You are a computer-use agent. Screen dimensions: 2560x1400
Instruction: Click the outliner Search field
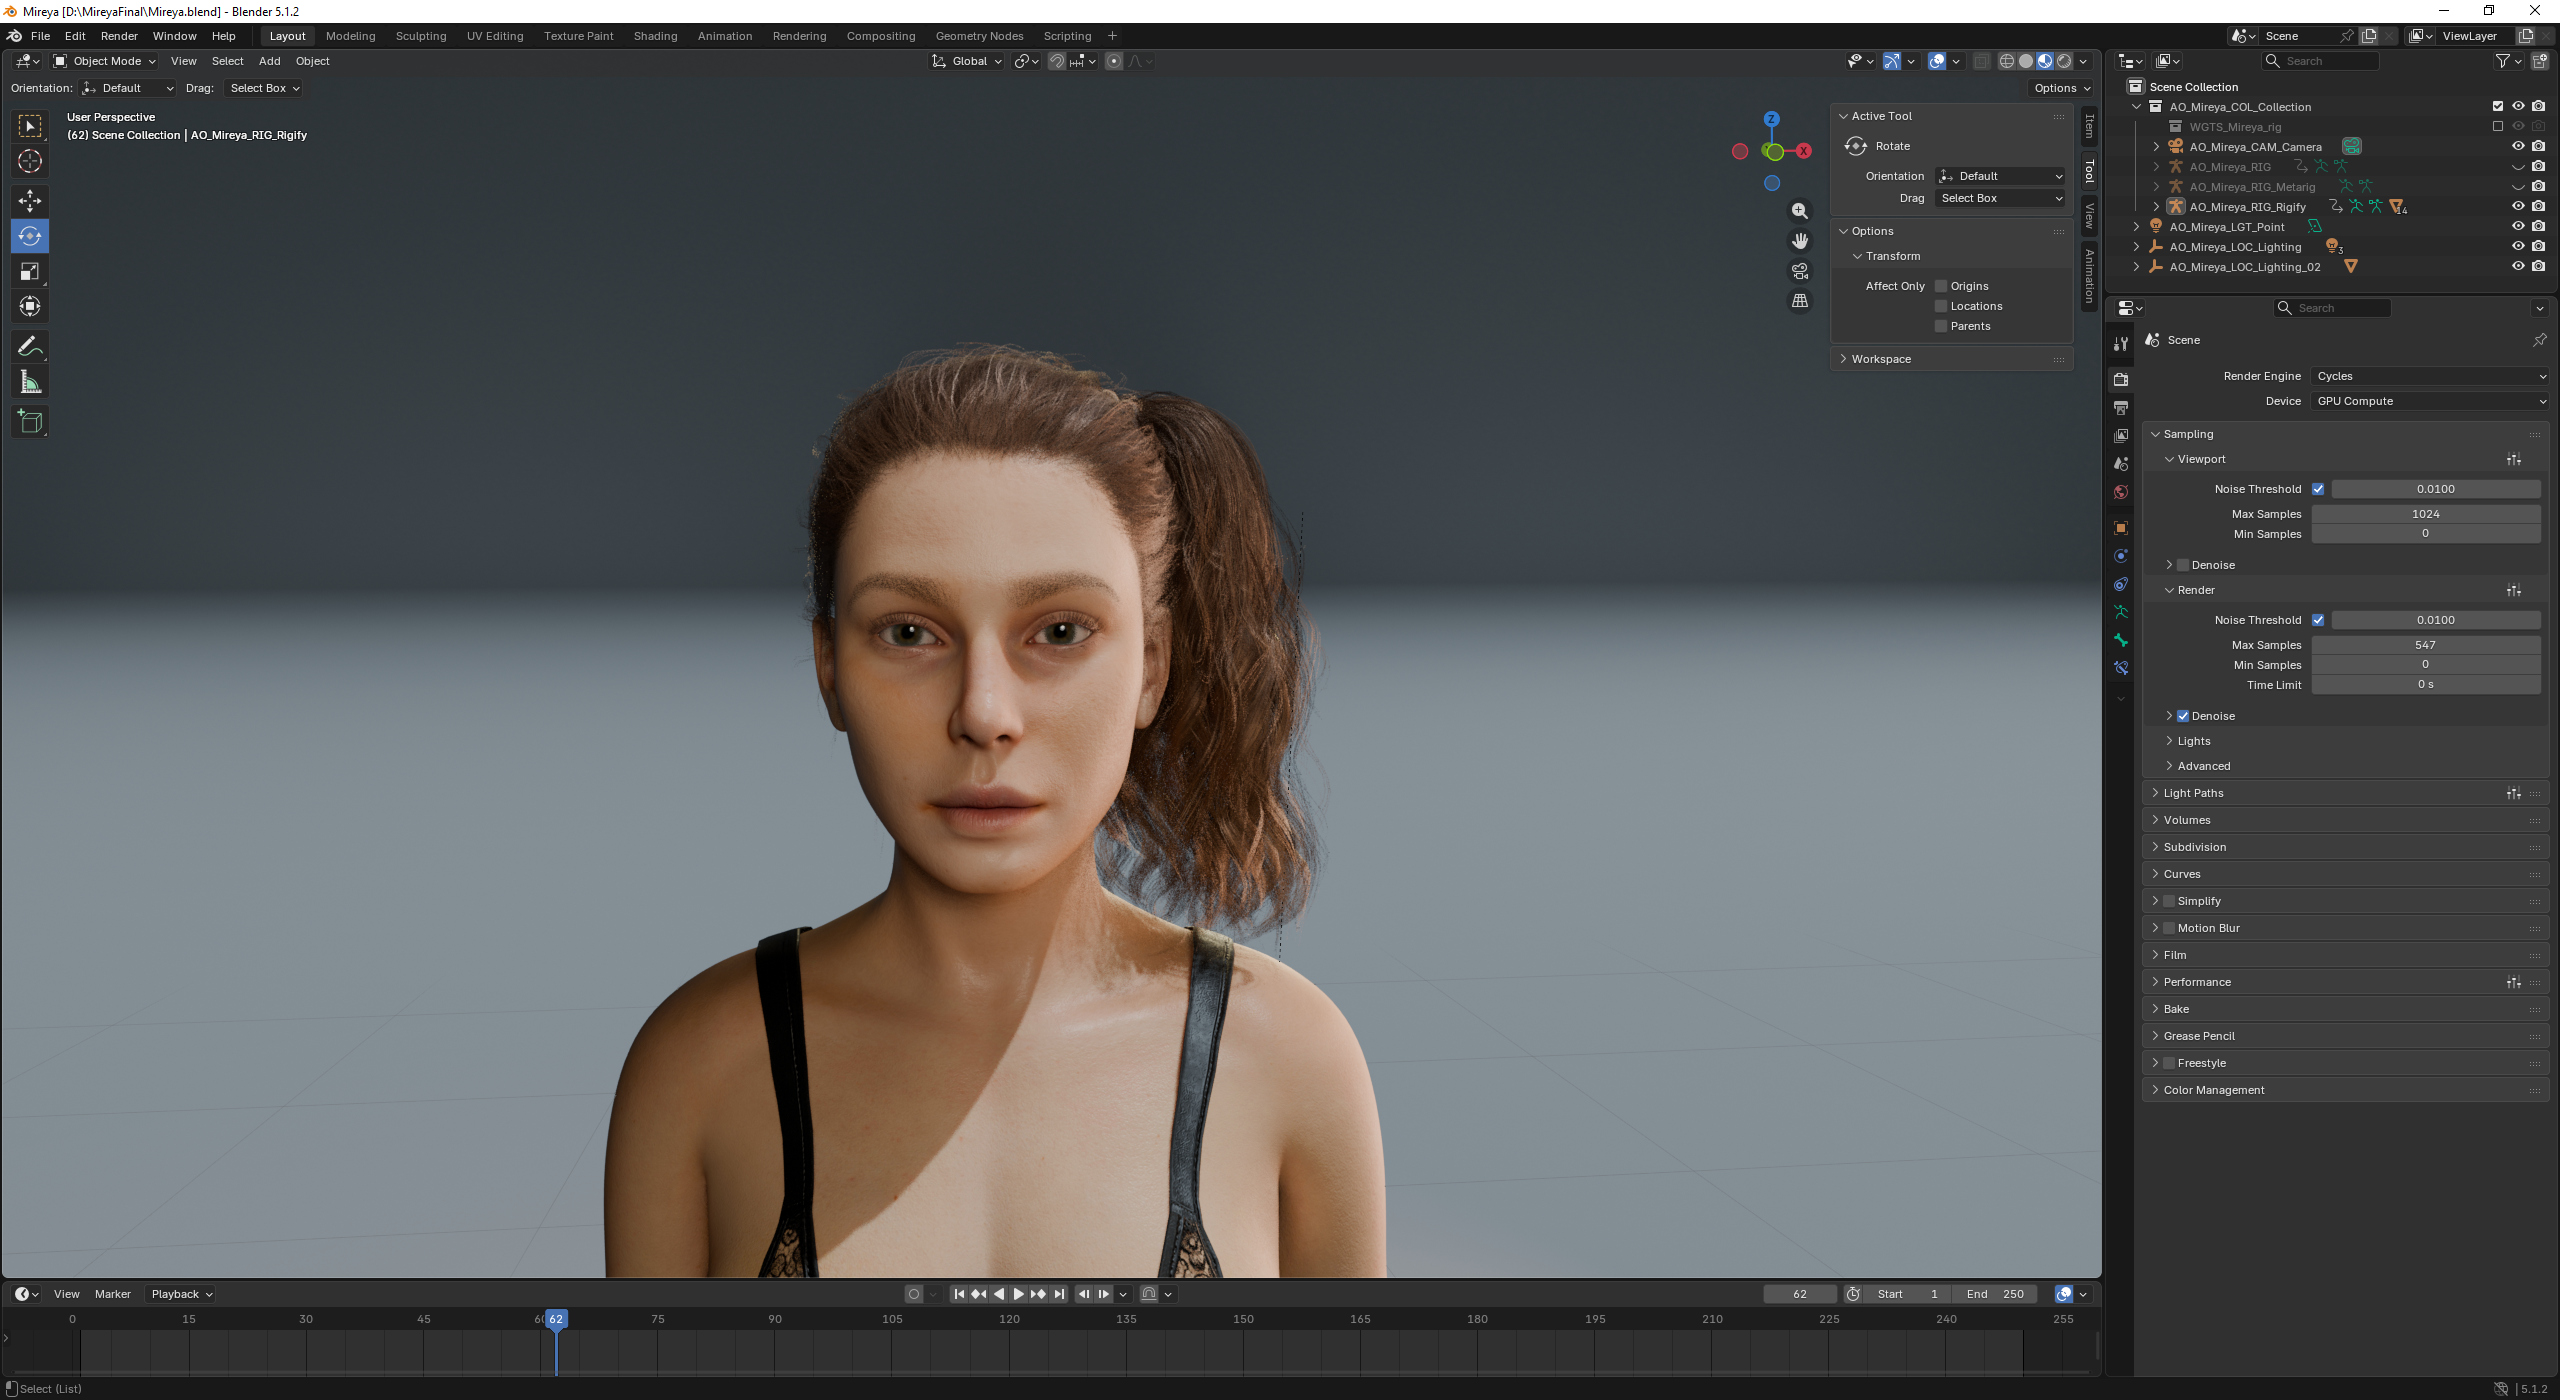point(2320,61)
